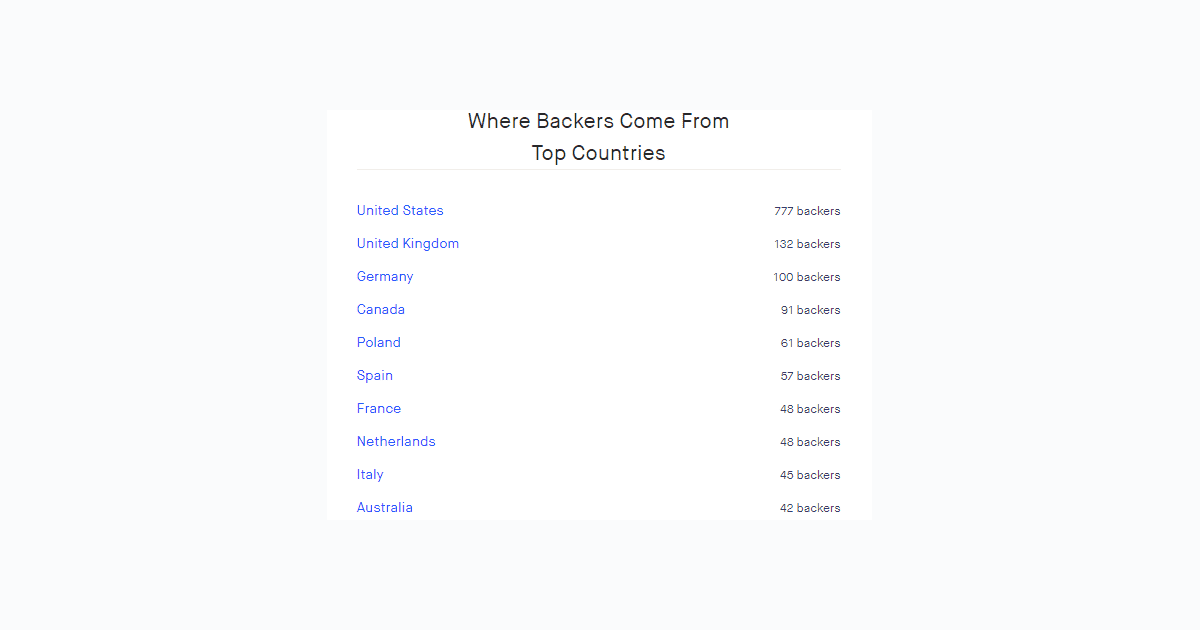Select the 100 backers count for Germany
The height and width of the screenshot is (630, 1200).
coord(807,277)
